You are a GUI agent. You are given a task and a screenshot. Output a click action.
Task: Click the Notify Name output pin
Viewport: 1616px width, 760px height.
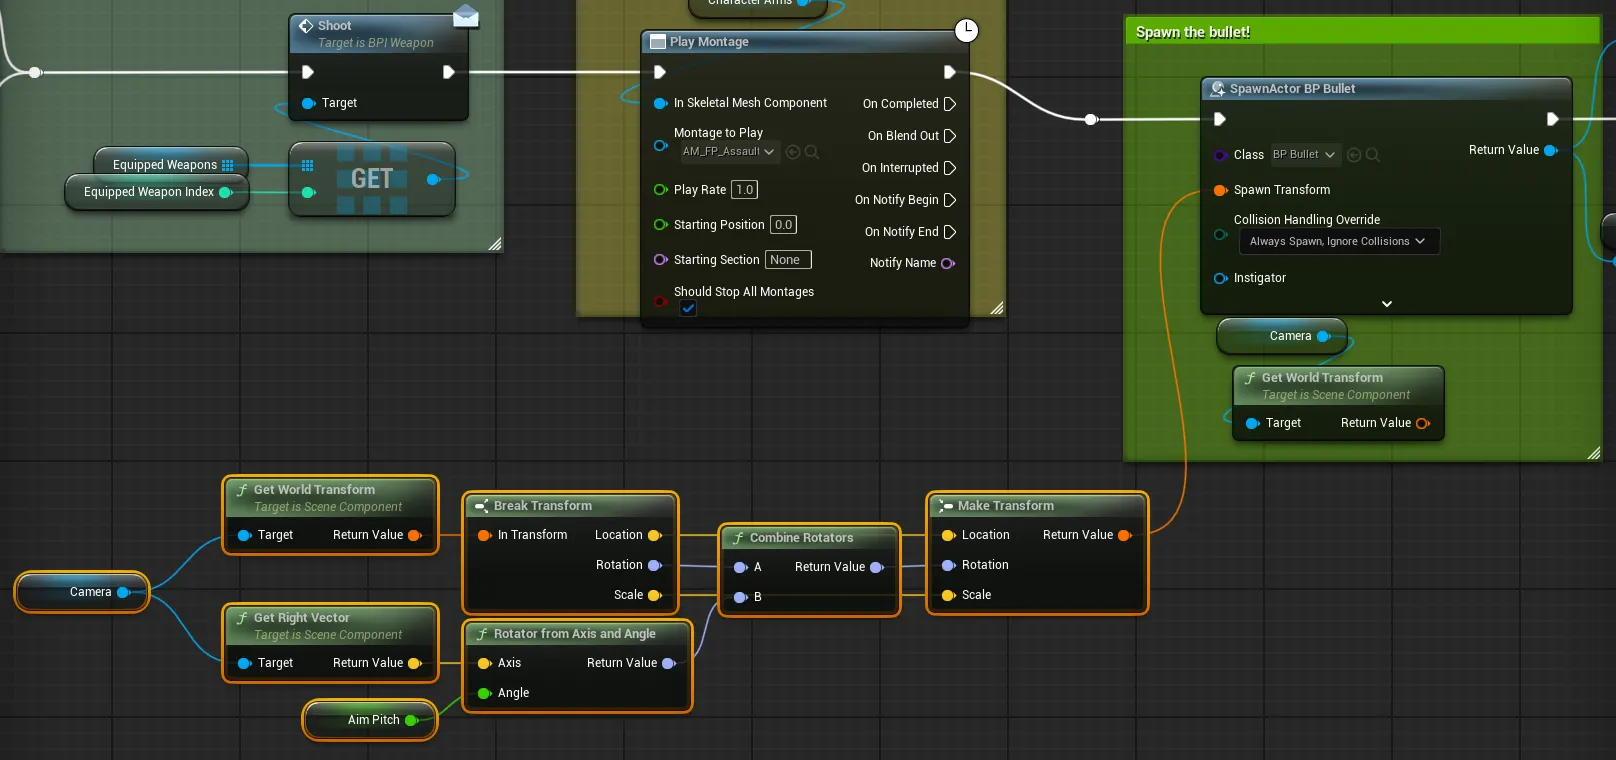(x=948, y=263)
